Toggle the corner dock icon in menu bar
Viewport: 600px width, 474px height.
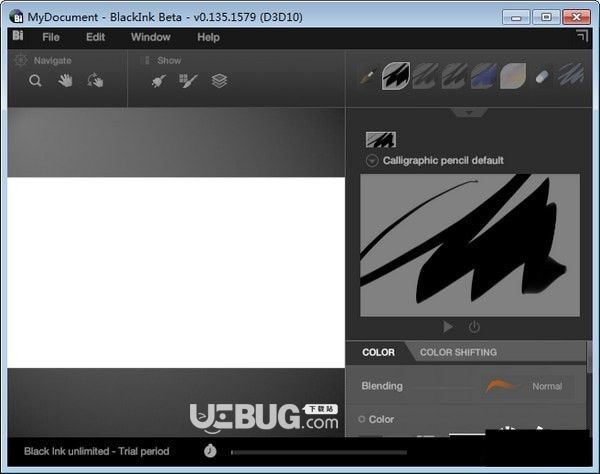(x=582, y=36)
